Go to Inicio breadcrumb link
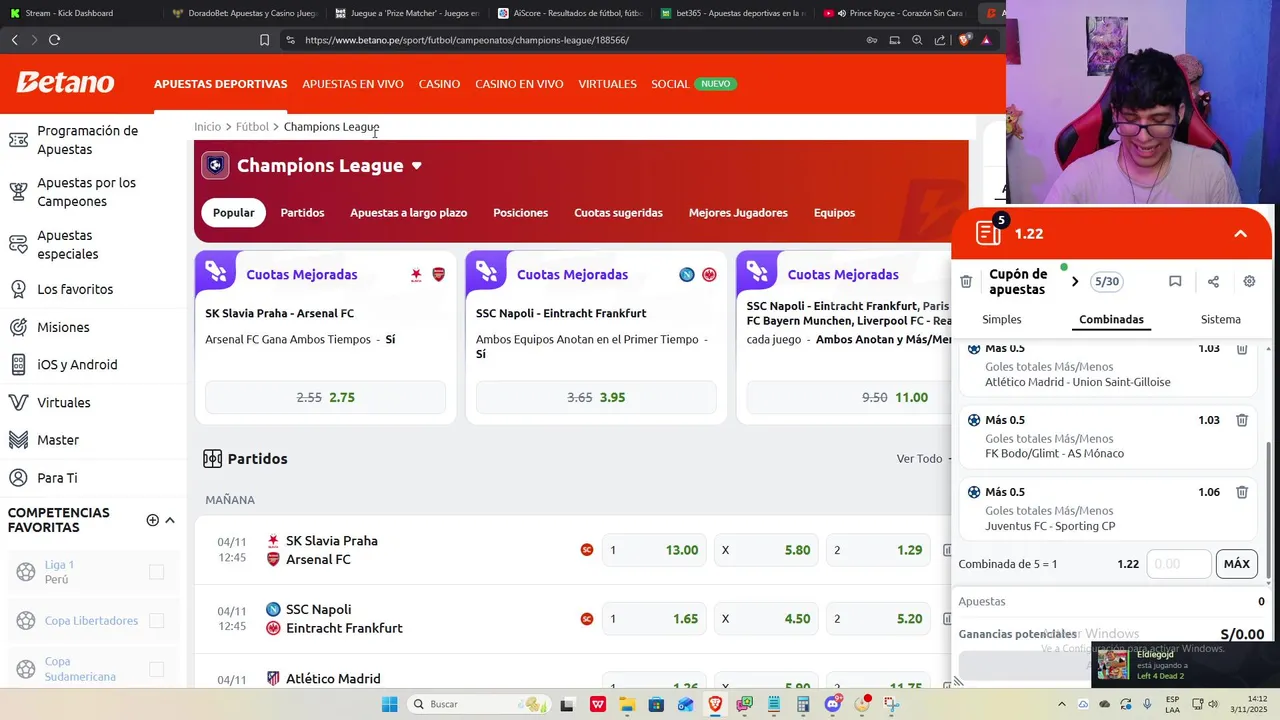This screenshot has height=720, width=1280. coord(207,127)
